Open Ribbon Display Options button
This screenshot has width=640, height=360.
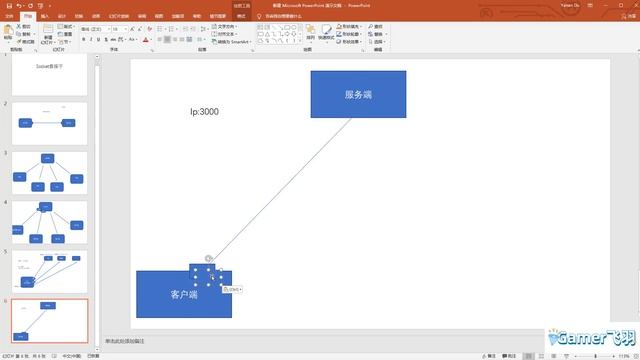point(590,6)
